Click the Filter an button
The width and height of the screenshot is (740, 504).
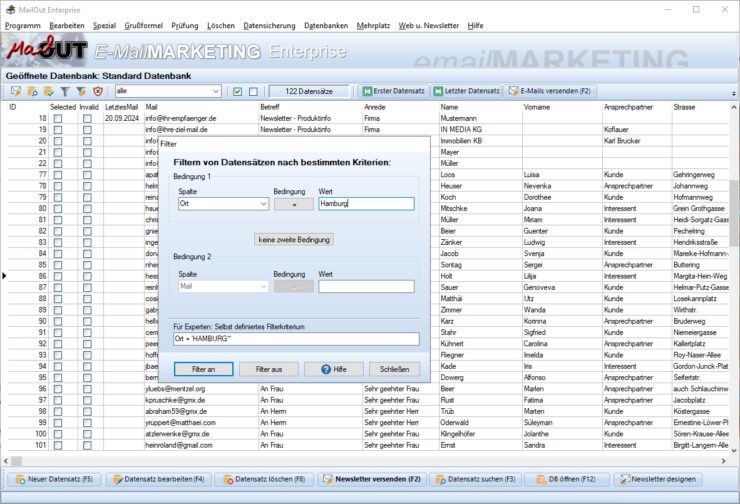point(203,369)
